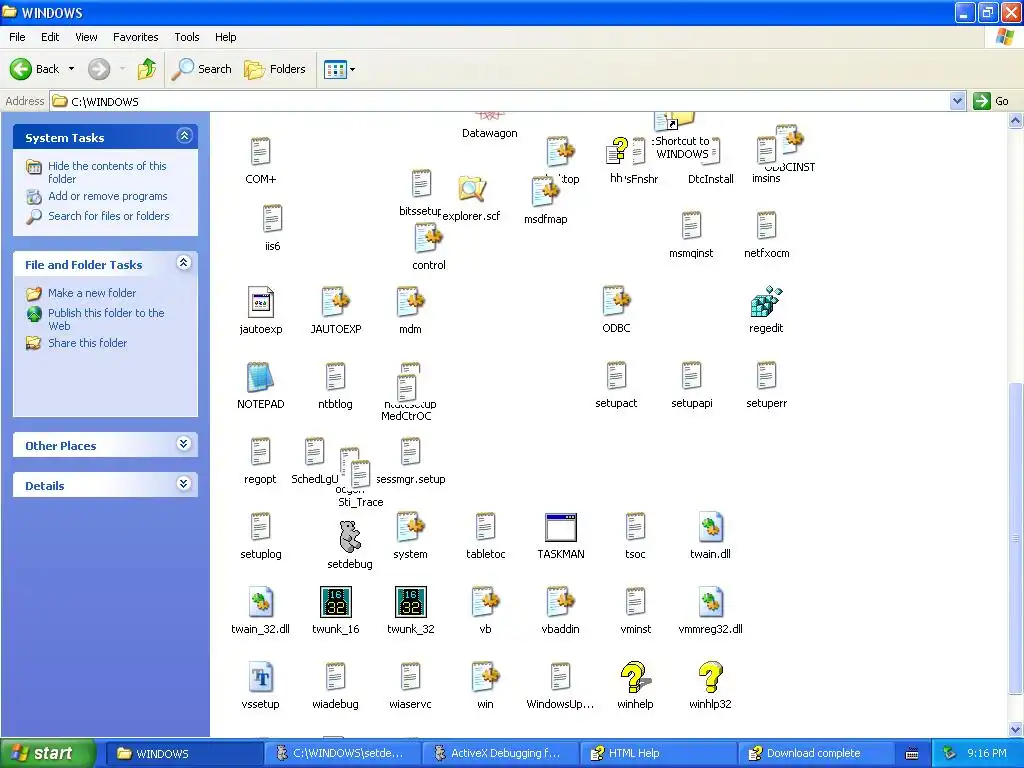
Task: Click the vertical scrollbar down arrow
Action: coord(1016,729)
